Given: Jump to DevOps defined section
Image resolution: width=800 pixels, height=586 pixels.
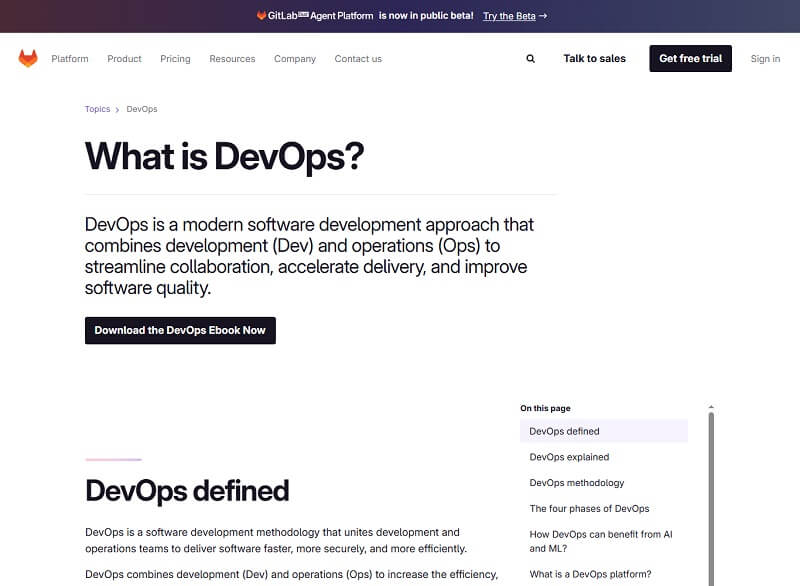Looking at the screenshot, I should (604, 431).
